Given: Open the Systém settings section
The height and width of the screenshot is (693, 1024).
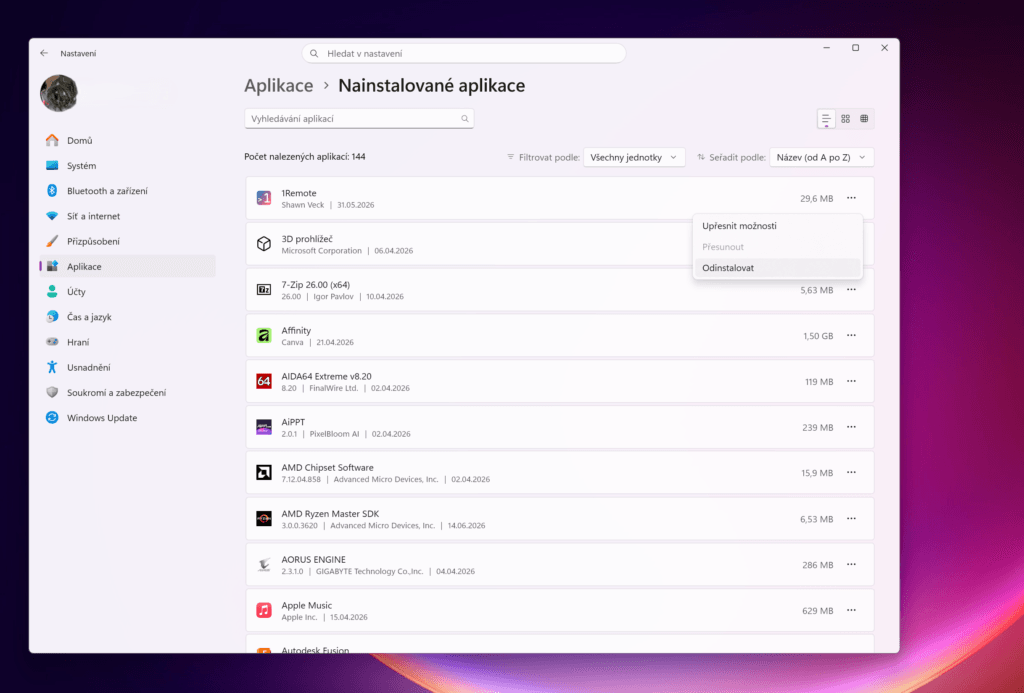Looking at the screenshot, I should [127, 166].
